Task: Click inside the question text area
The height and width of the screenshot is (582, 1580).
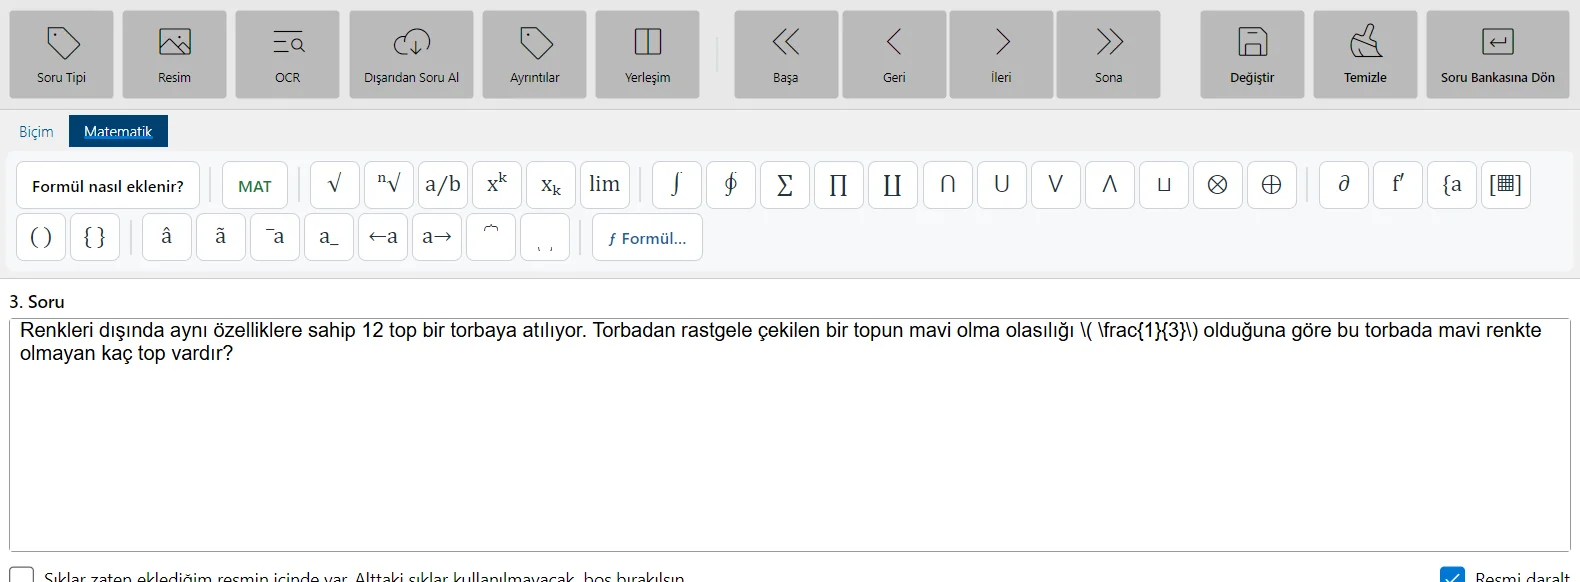Action: point(790,435)
